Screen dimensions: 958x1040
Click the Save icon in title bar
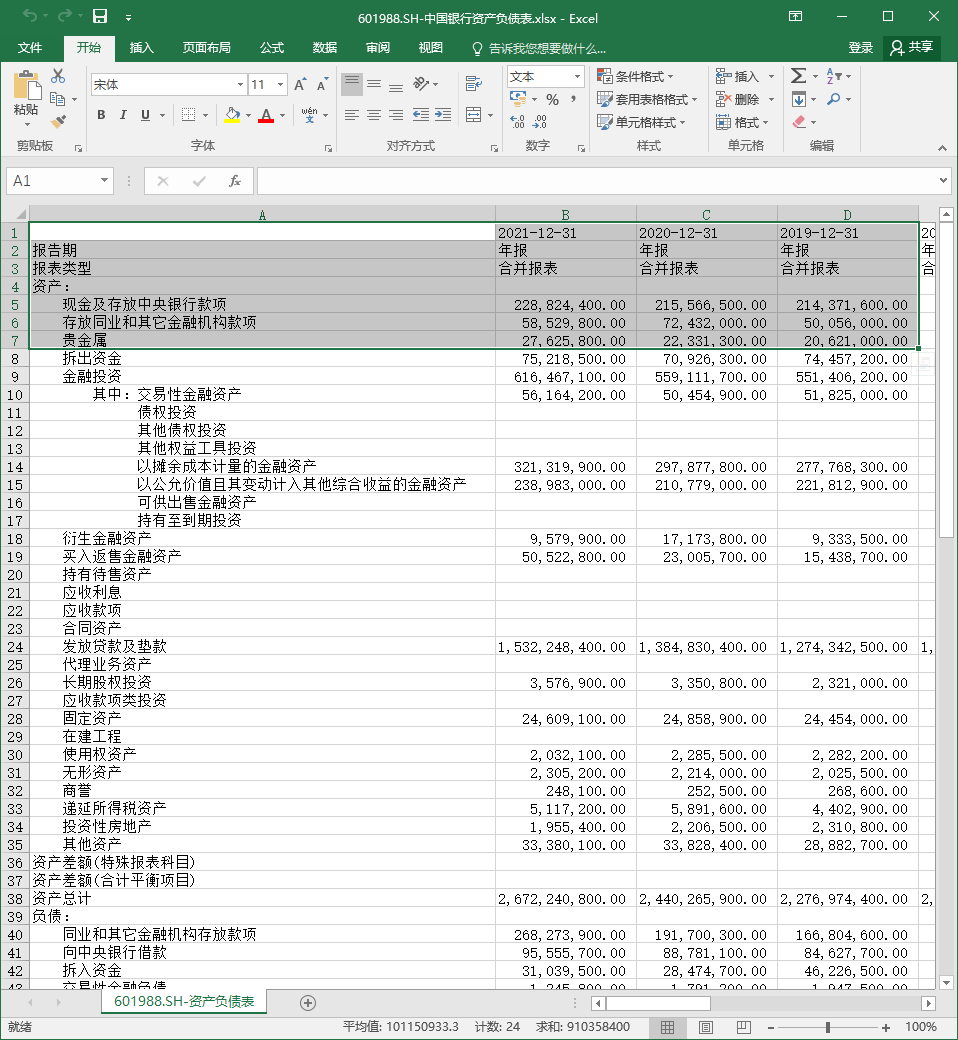[100, 16]
